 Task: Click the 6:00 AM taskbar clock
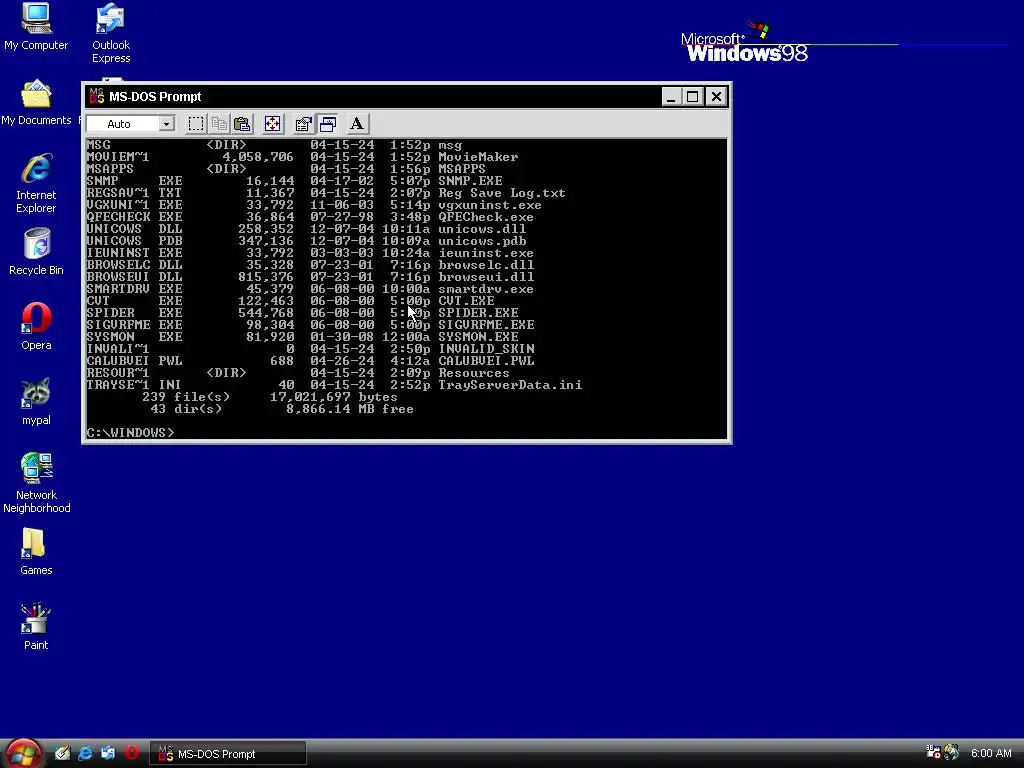pyautogui.click(x=991, y=754)
